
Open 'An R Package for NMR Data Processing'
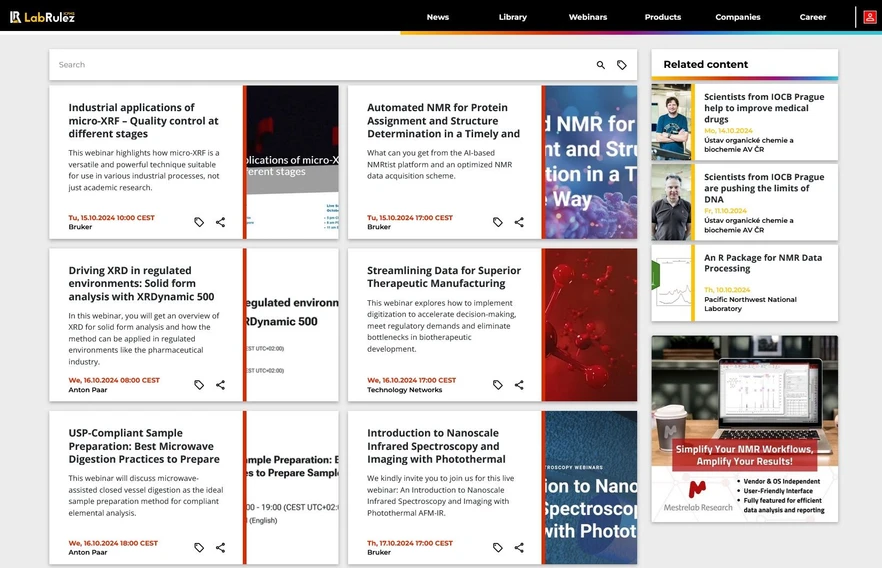[x=763, y=263]
